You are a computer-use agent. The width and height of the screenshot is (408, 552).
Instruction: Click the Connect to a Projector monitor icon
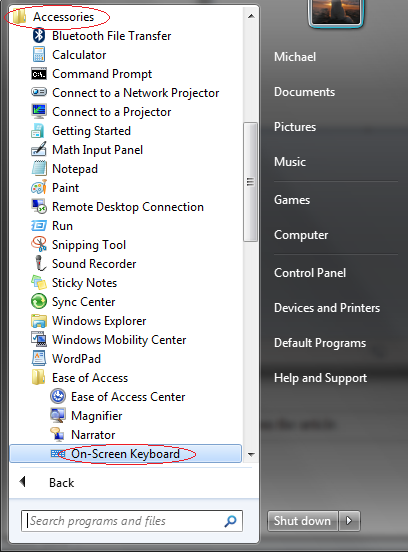39,112
